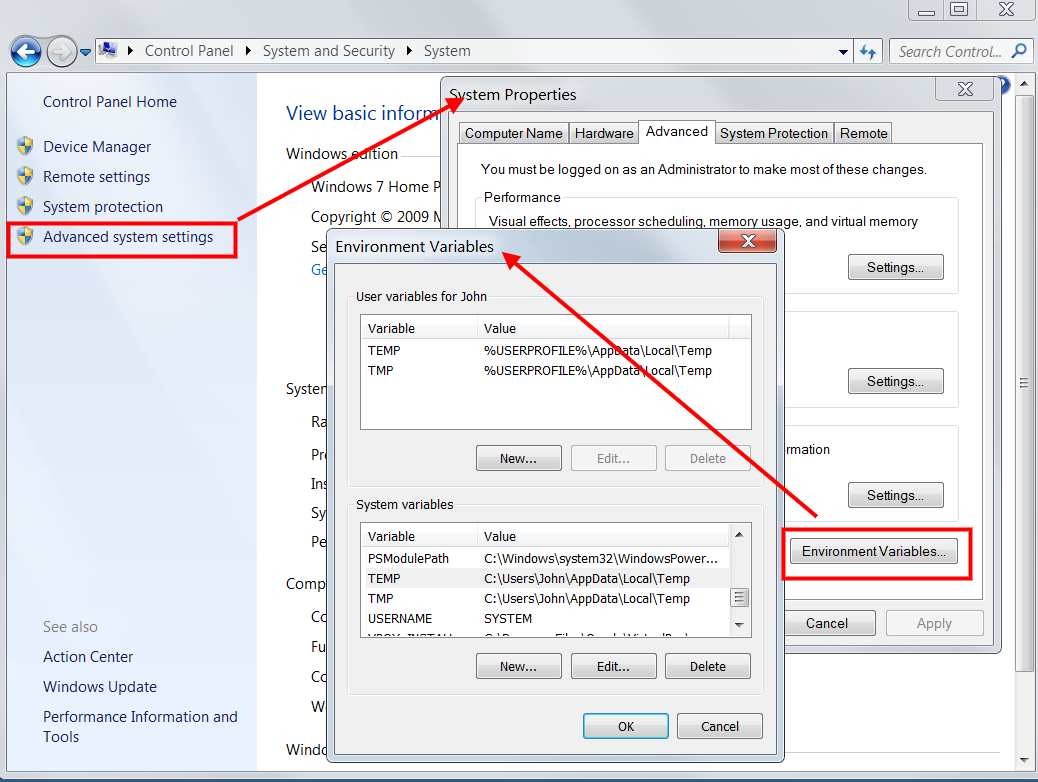This screenshot has height=782, width=1038.
Task: Click the Performance Settings button
Action: pos(896,268)
